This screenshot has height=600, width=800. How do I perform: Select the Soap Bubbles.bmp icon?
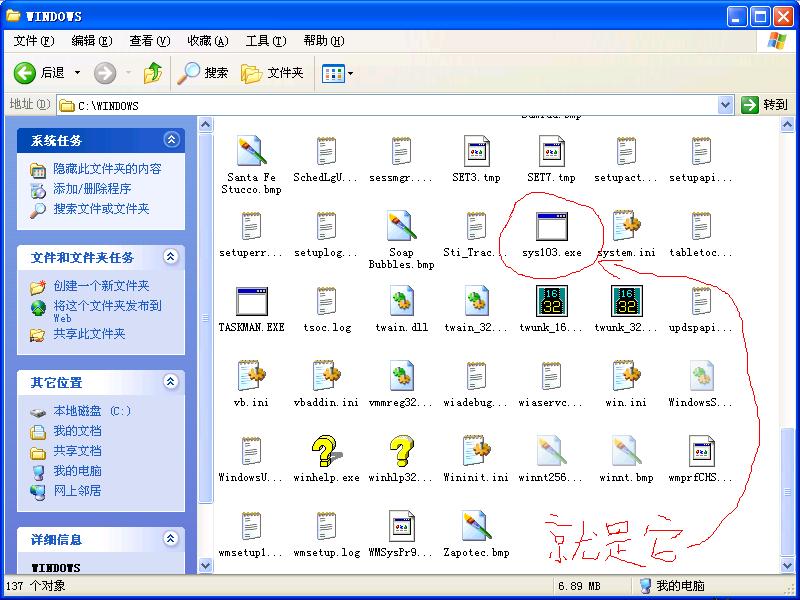pos(402,226)
